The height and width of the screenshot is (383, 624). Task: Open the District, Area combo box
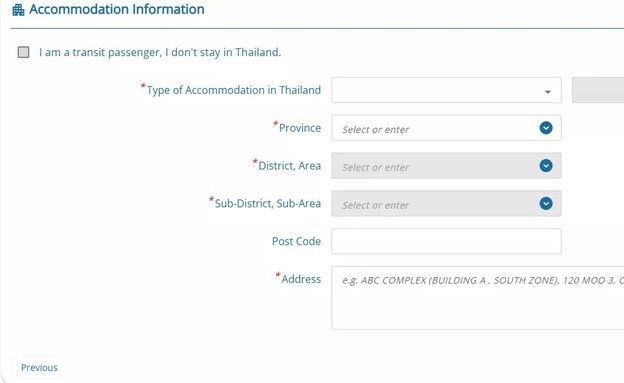coord(447,166)
